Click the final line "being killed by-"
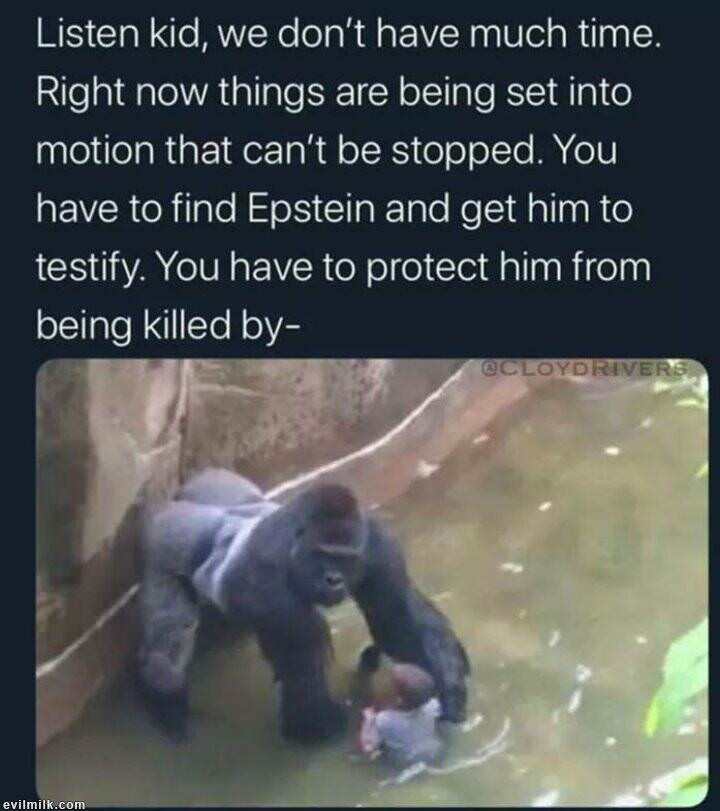Image resolution: width=720 pixels, height=811 pixels. (x=168, y=326)
